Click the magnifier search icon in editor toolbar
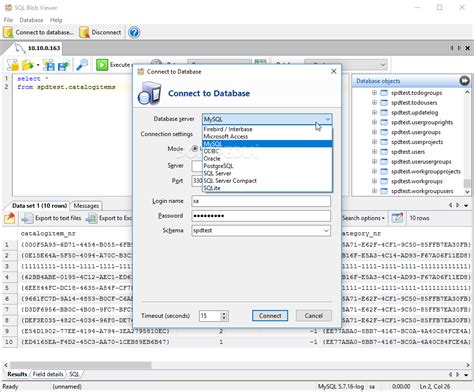The height and width of the screenshot is (392, 474). [82, 65]
